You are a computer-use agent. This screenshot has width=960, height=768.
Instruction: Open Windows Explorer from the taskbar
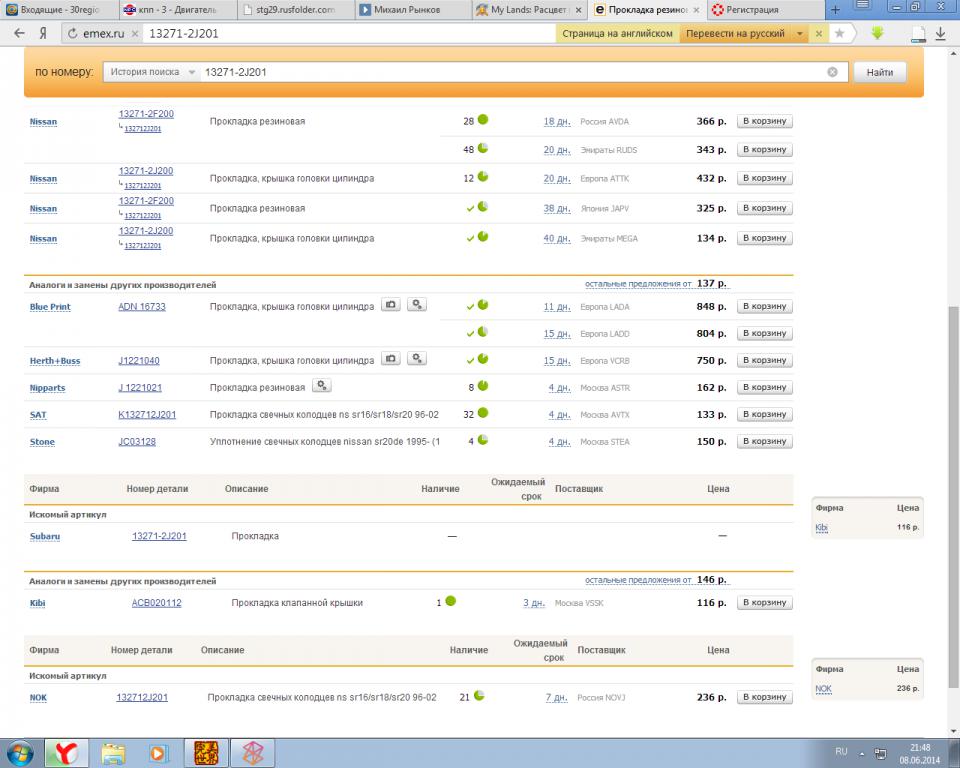click(x=113, y=753)
